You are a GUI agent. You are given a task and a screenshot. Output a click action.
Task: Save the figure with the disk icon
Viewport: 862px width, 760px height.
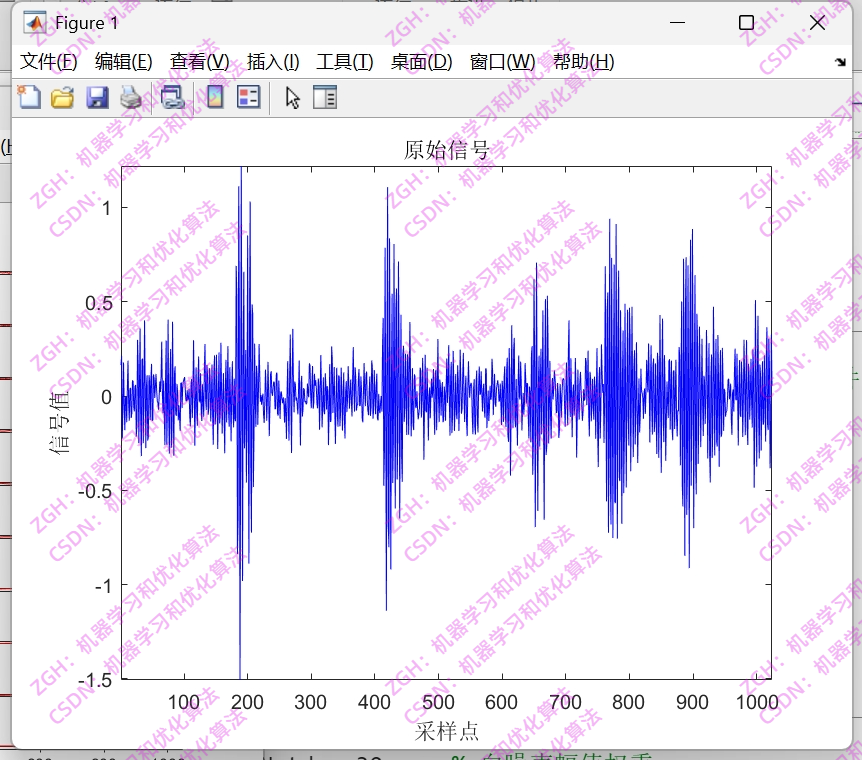(x=97, y=97)
